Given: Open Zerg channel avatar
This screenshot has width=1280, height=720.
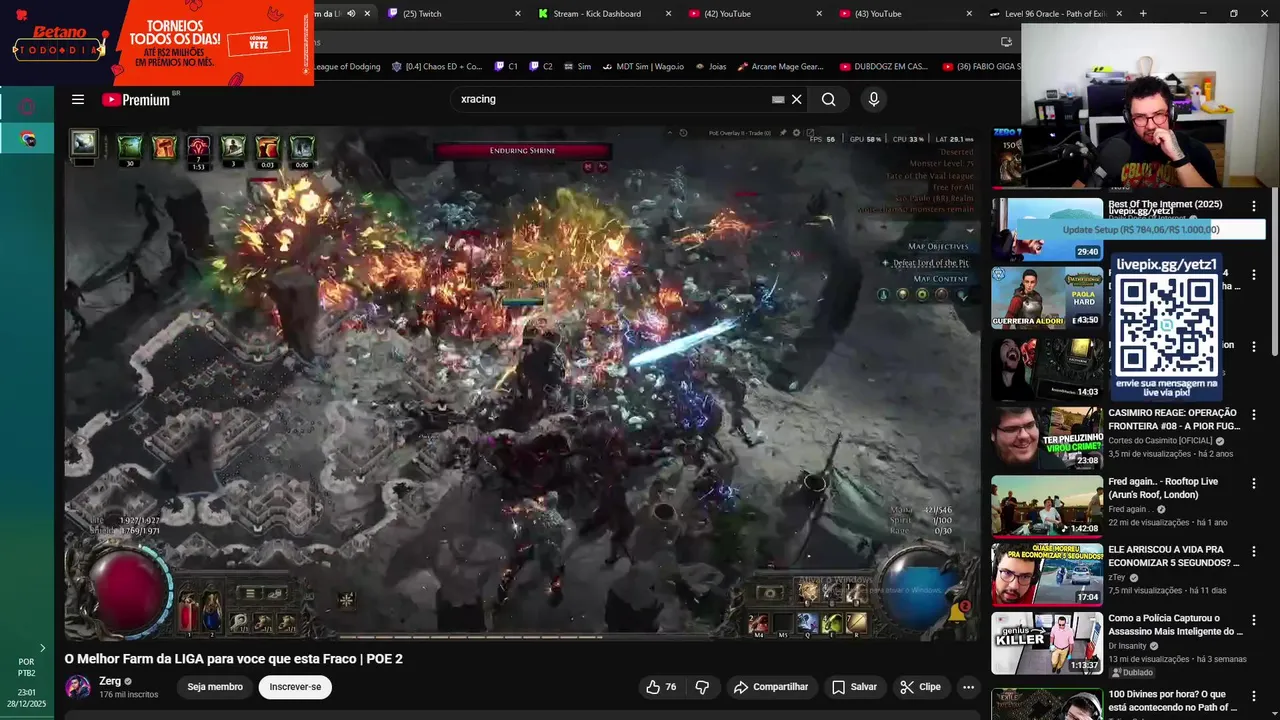Looking at the screenshot, I should (x=78, y=687).
